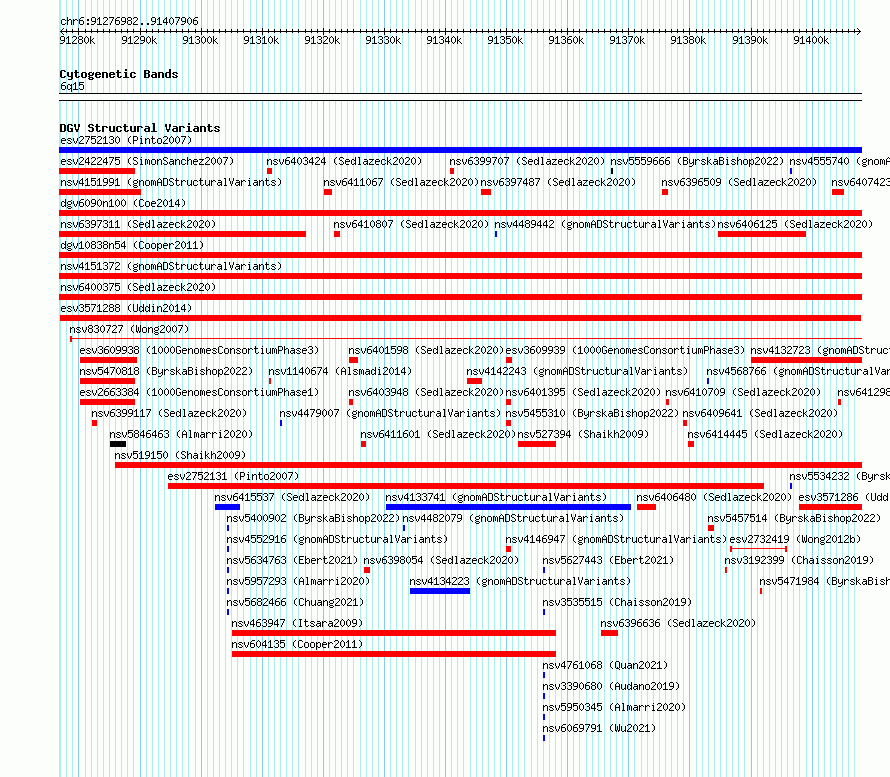Screen dimensions: 890x777
Task: Select the black nsv5846463 variant bar
Action: click(118, 444)
